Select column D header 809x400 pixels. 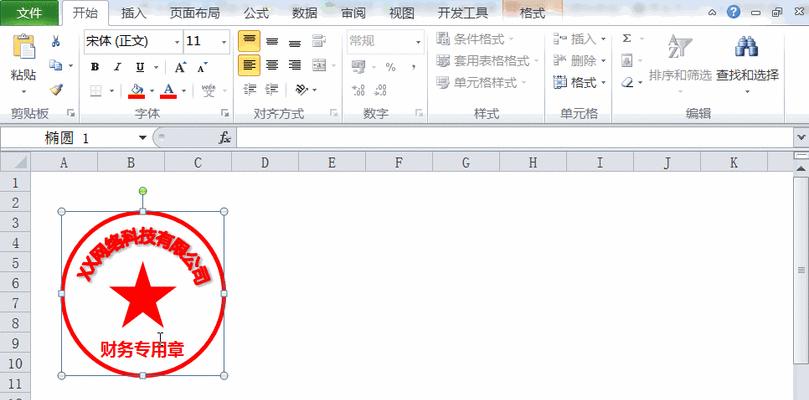click(265, 163)
